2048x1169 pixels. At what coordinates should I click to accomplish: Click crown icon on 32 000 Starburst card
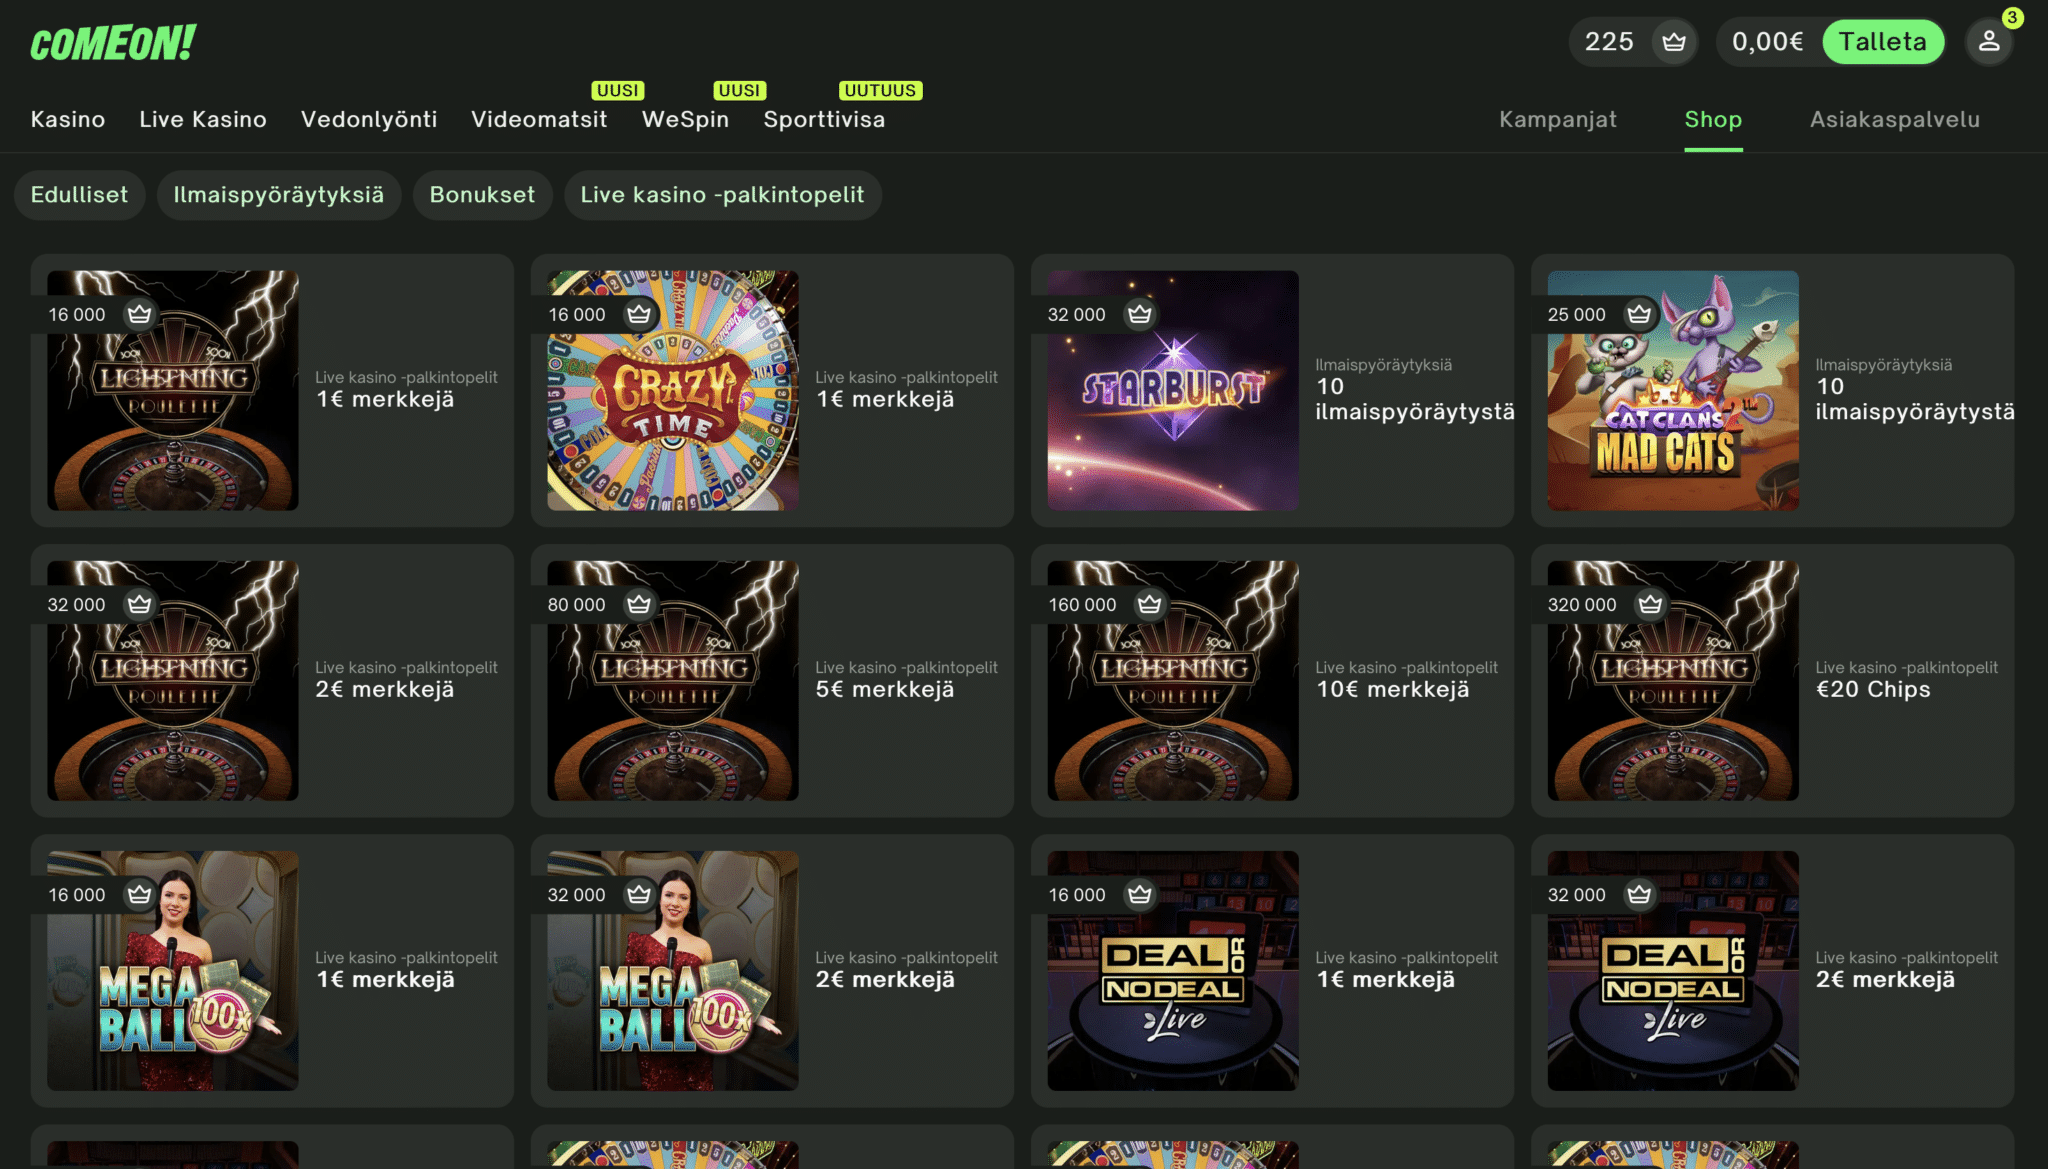pos(1139,314)
